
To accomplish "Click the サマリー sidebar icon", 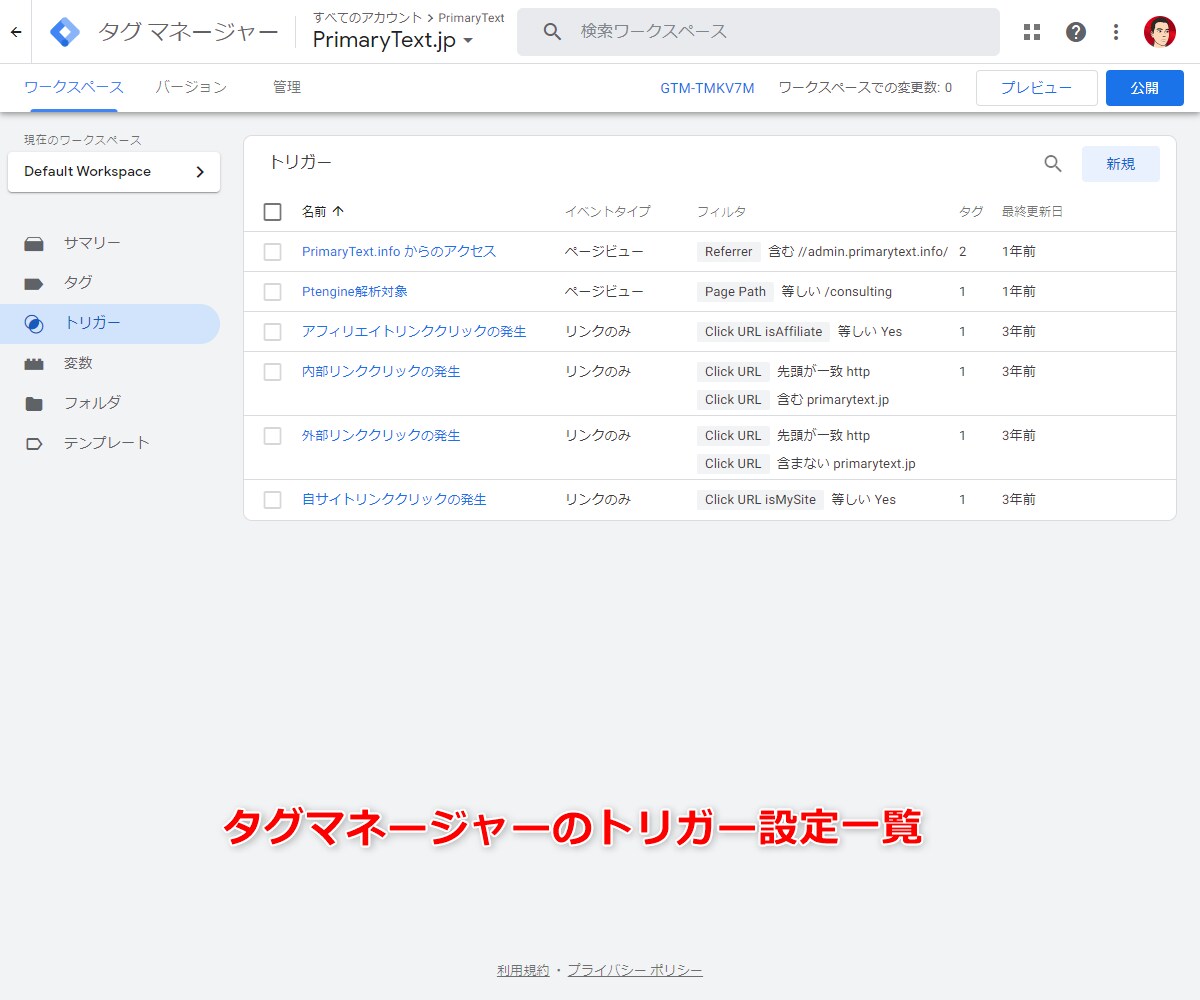I will pos(34,243).
